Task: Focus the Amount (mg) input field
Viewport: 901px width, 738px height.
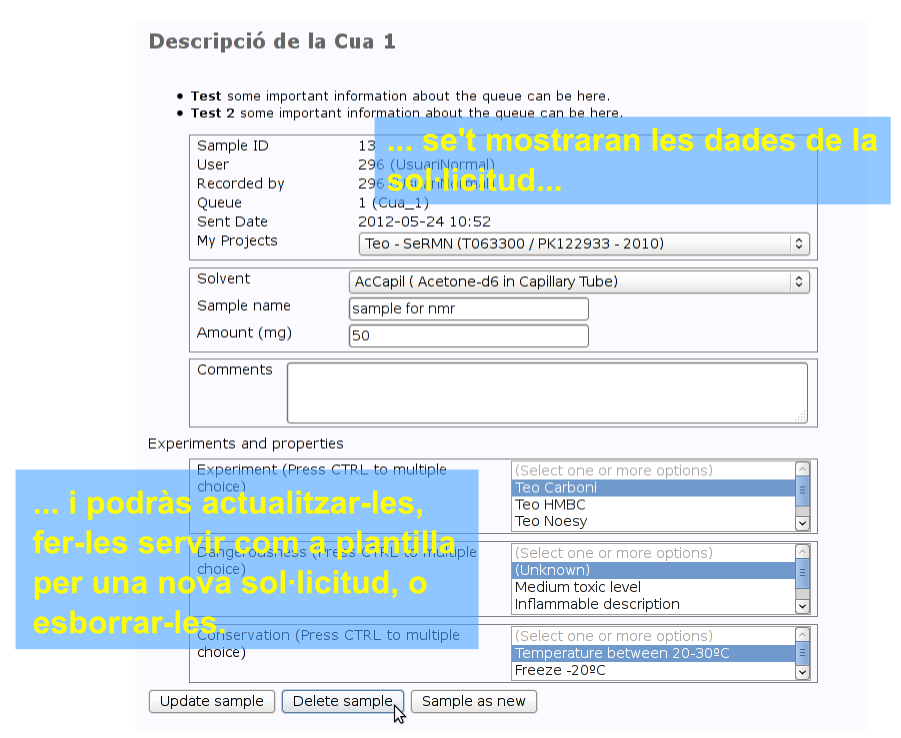Action: 469,336
